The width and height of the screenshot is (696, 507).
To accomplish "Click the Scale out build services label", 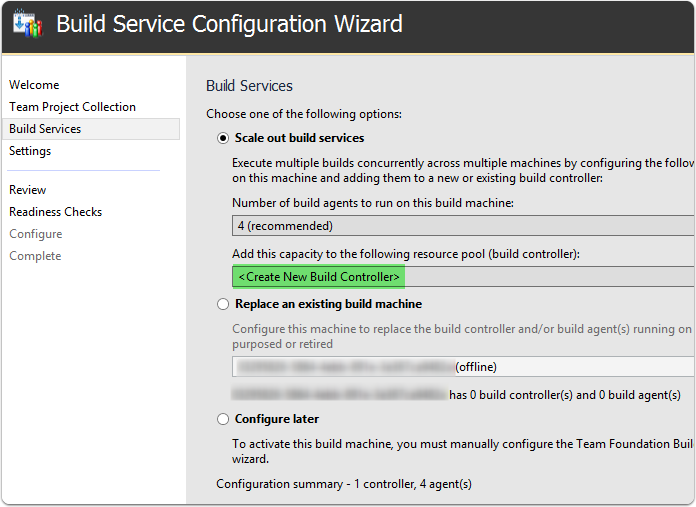I will (299, 138).
